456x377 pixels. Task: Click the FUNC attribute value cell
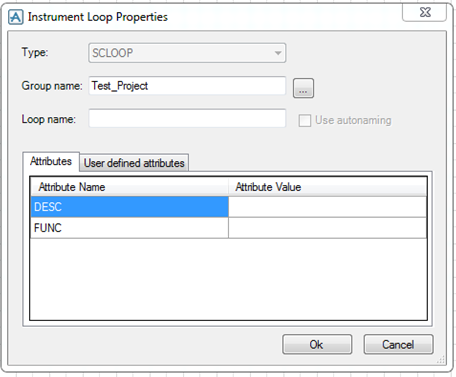(327, 228)
